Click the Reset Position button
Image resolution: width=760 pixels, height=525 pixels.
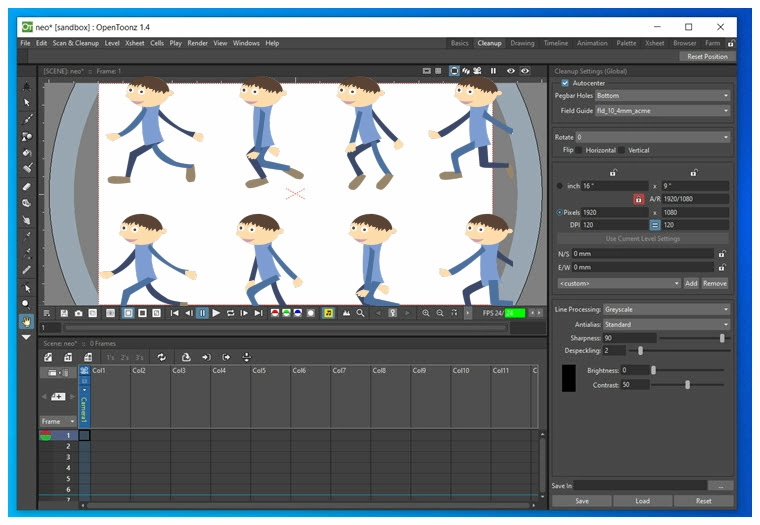(707, 57)
